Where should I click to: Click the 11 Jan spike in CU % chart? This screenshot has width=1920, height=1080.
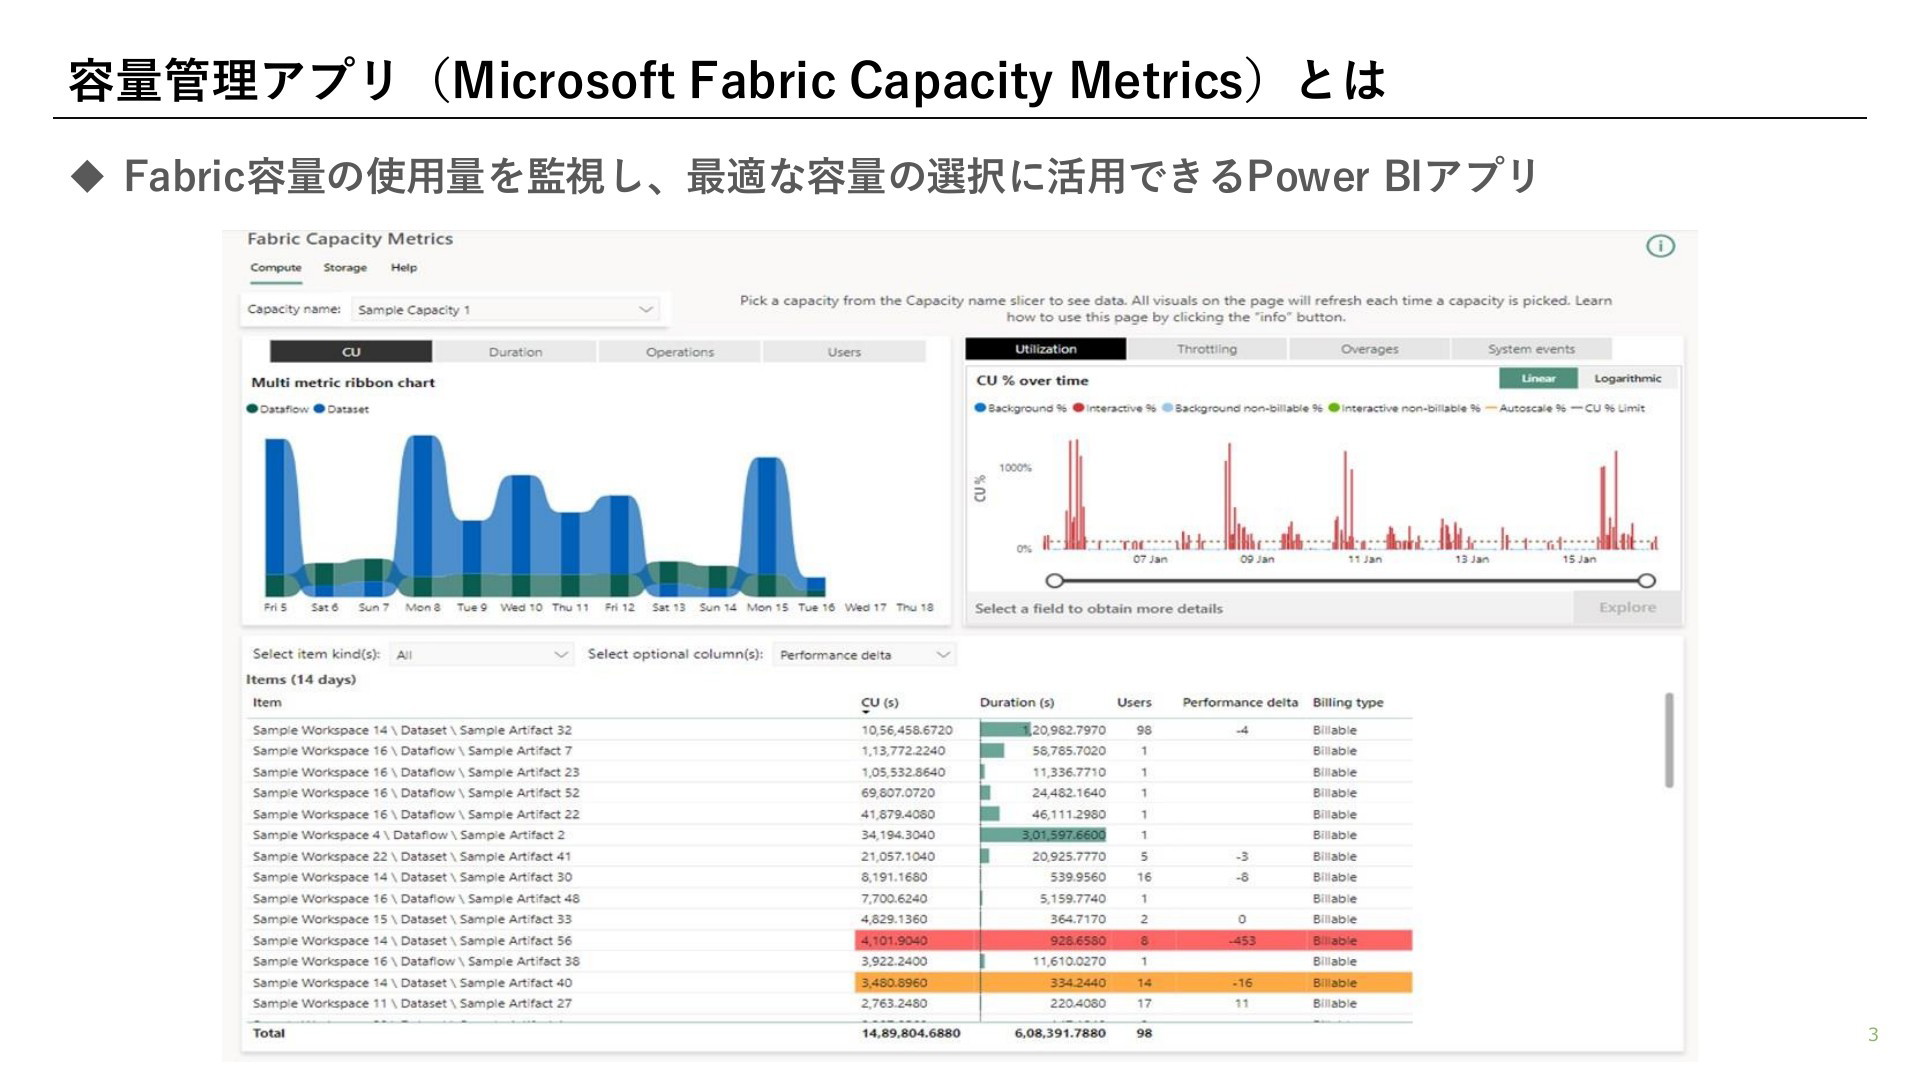[x=1347, y=499]
